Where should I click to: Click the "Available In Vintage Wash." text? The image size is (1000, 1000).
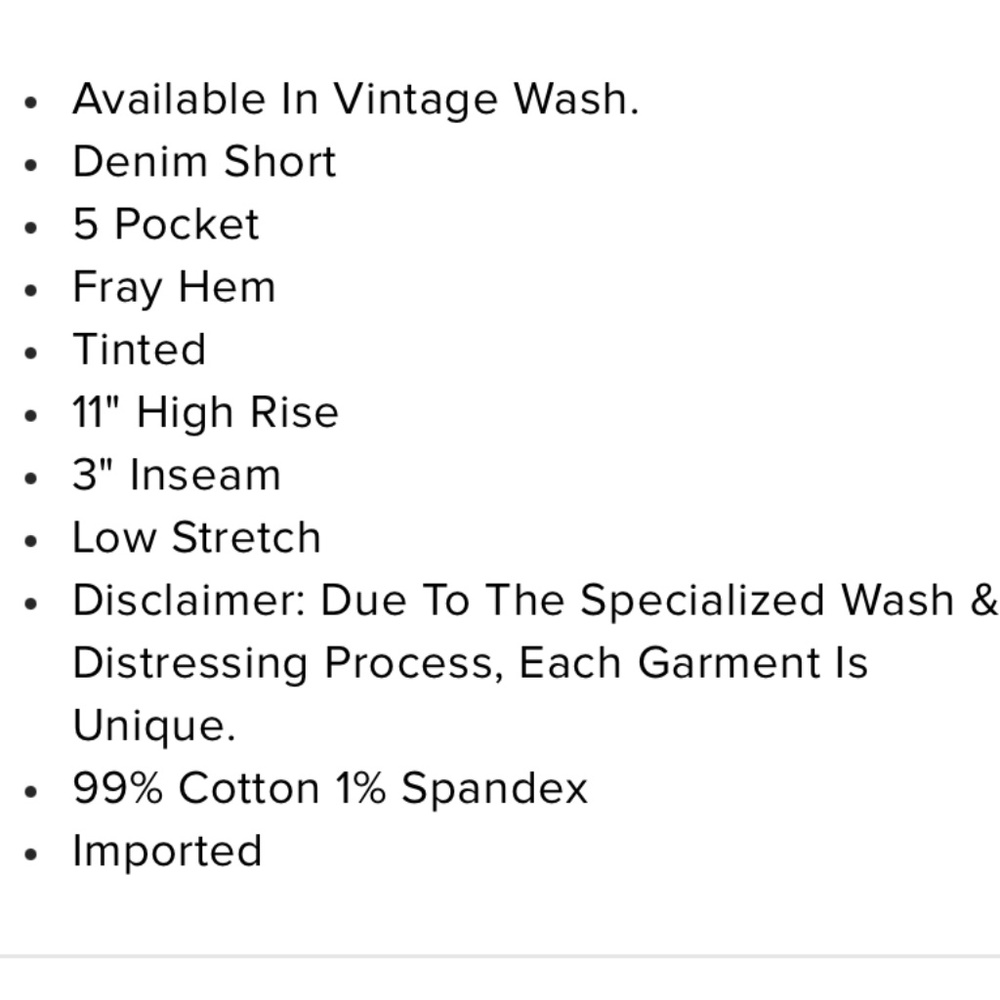click(x=355, y=100)
